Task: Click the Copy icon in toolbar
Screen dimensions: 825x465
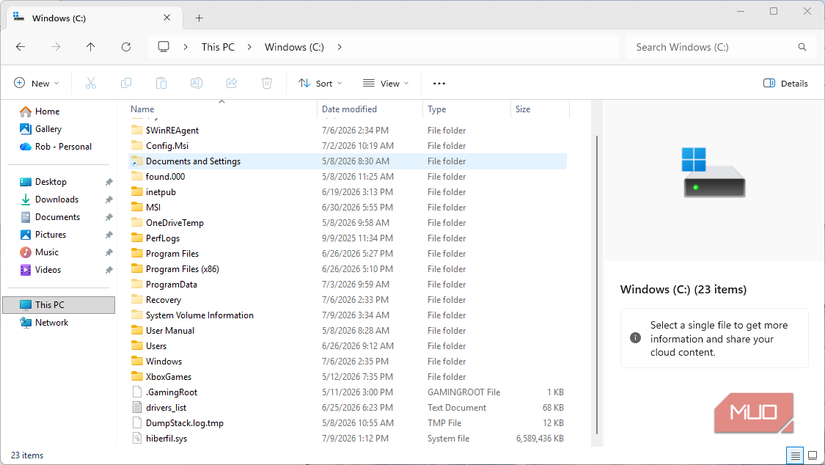Action: tap(126, 83)
